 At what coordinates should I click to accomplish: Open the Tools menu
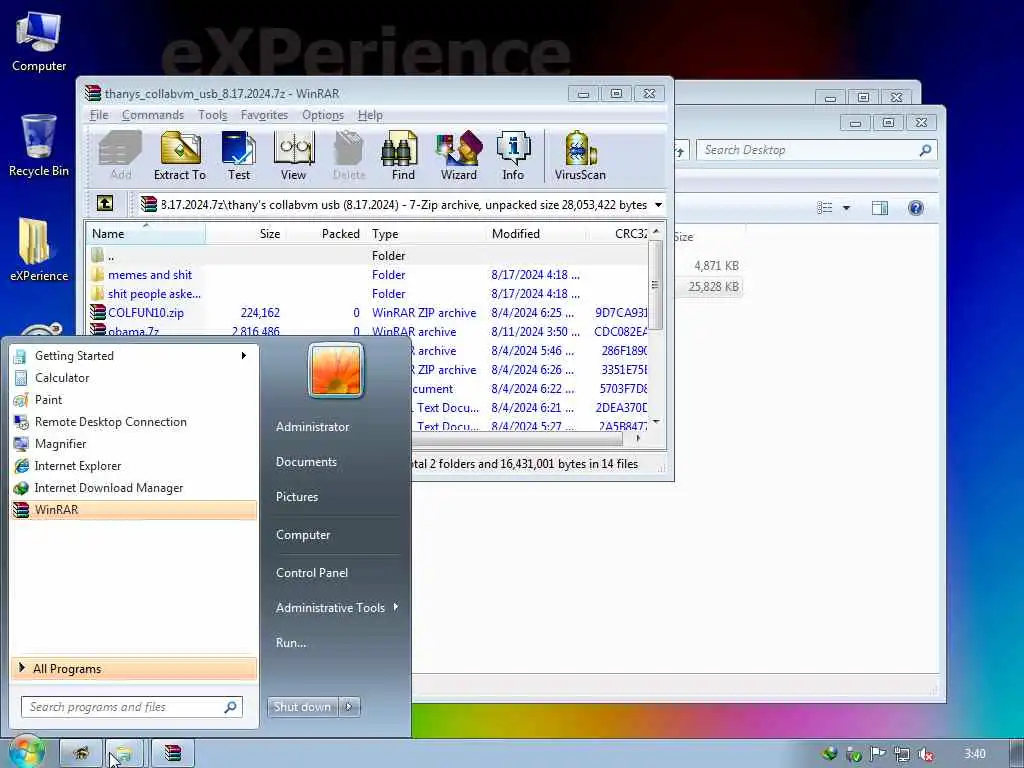click(x=213, y=115)
